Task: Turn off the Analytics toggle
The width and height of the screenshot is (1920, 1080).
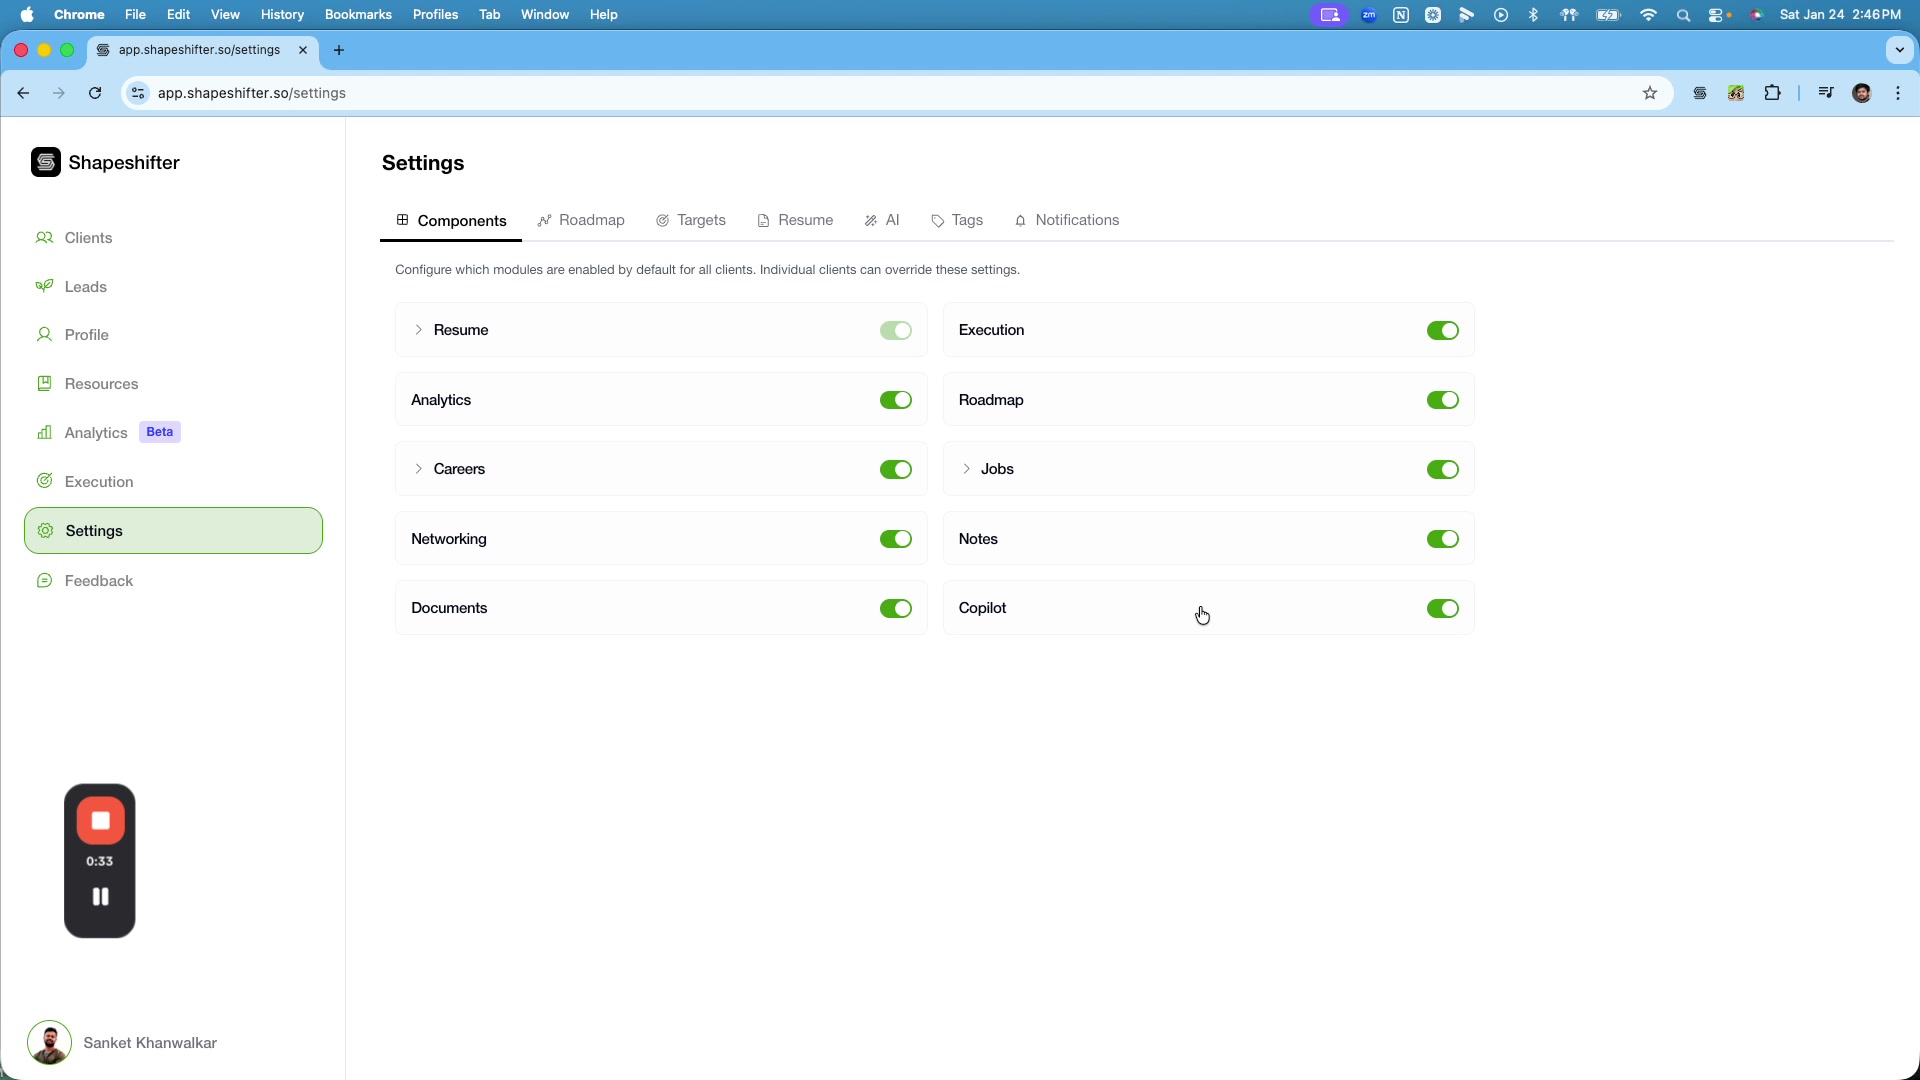Action: 895,400
